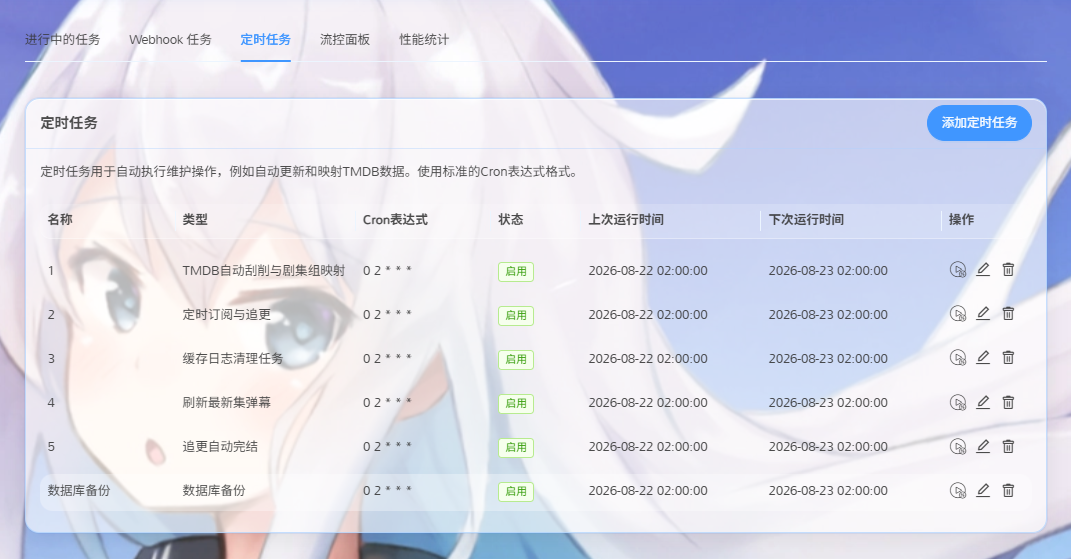Edit the 缓存日志清理任务 task
This screenshot has height=559, width=1071.
(x=983, y=357)
